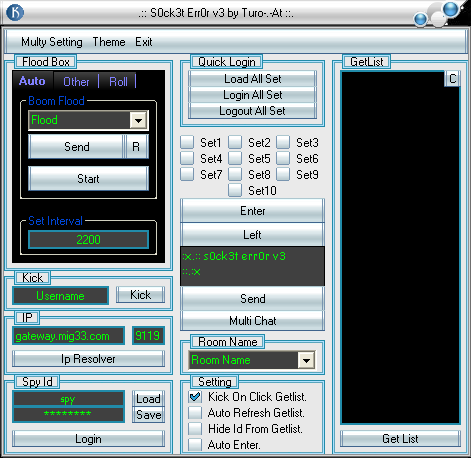Check the Set8 checkbox
The height and width of the screenshot is (458, 471).
(235, 174)
